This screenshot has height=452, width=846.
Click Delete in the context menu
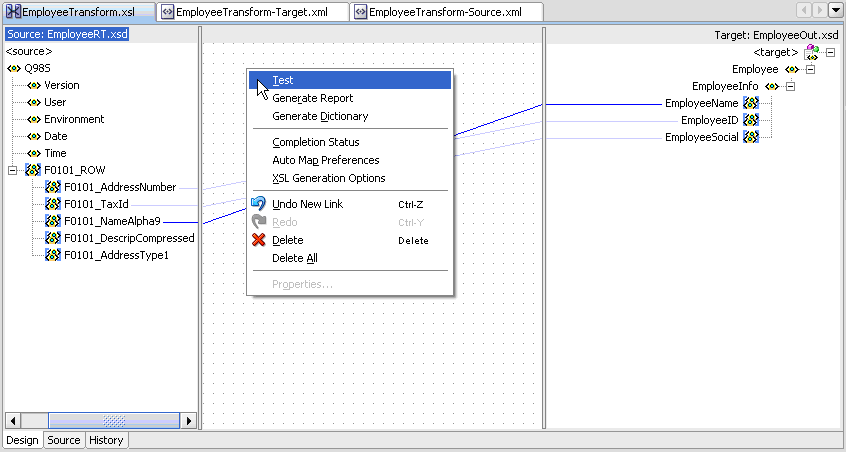pos(350,240)
